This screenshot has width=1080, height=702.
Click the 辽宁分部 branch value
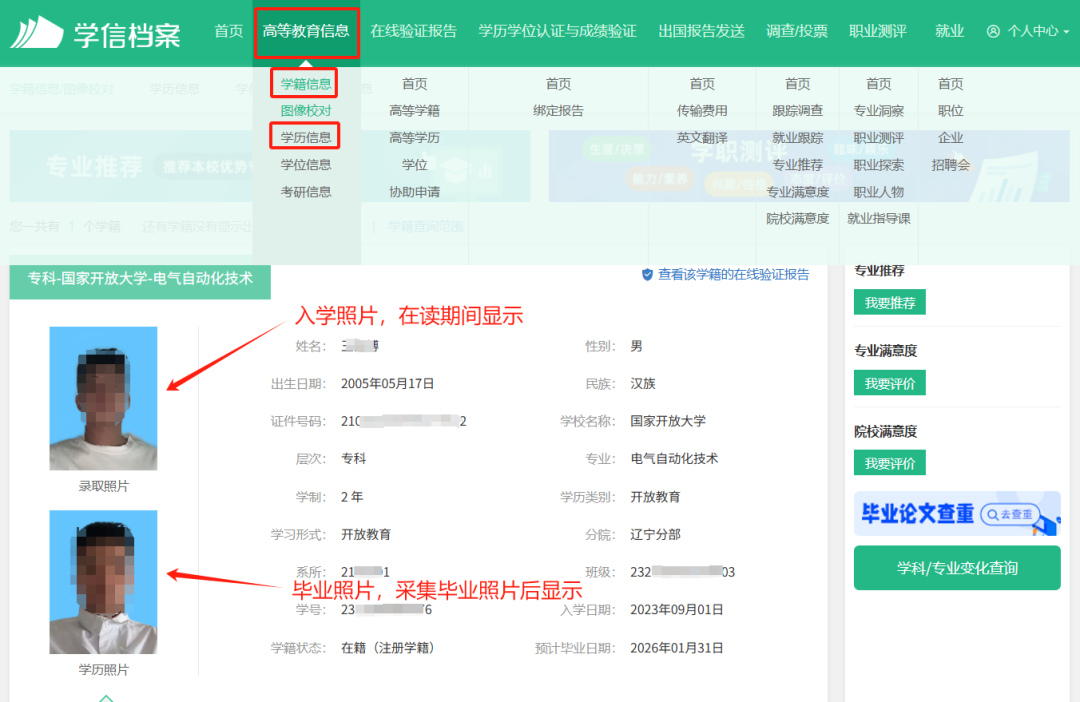tap(656, 535)
